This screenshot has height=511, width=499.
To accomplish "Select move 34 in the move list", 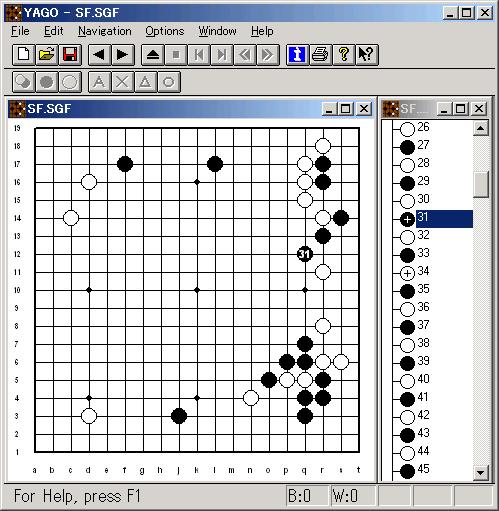I will click(x=415, y=273).
